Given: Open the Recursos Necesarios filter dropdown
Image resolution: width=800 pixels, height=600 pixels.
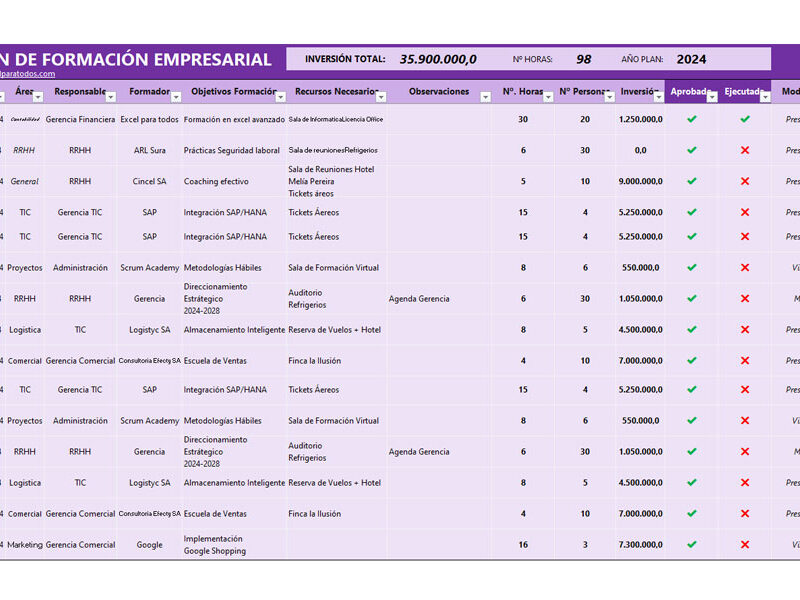Looking at the screenshot, I should tap(381, 97).
